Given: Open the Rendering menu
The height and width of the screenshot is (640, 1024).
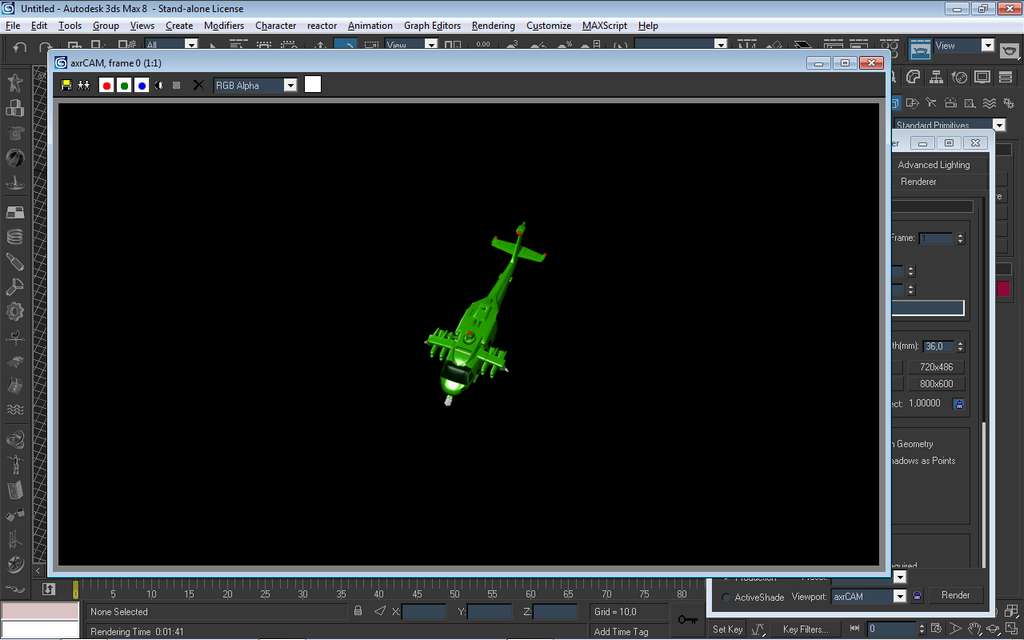Looking at the screenshot, I should point(492,25).
